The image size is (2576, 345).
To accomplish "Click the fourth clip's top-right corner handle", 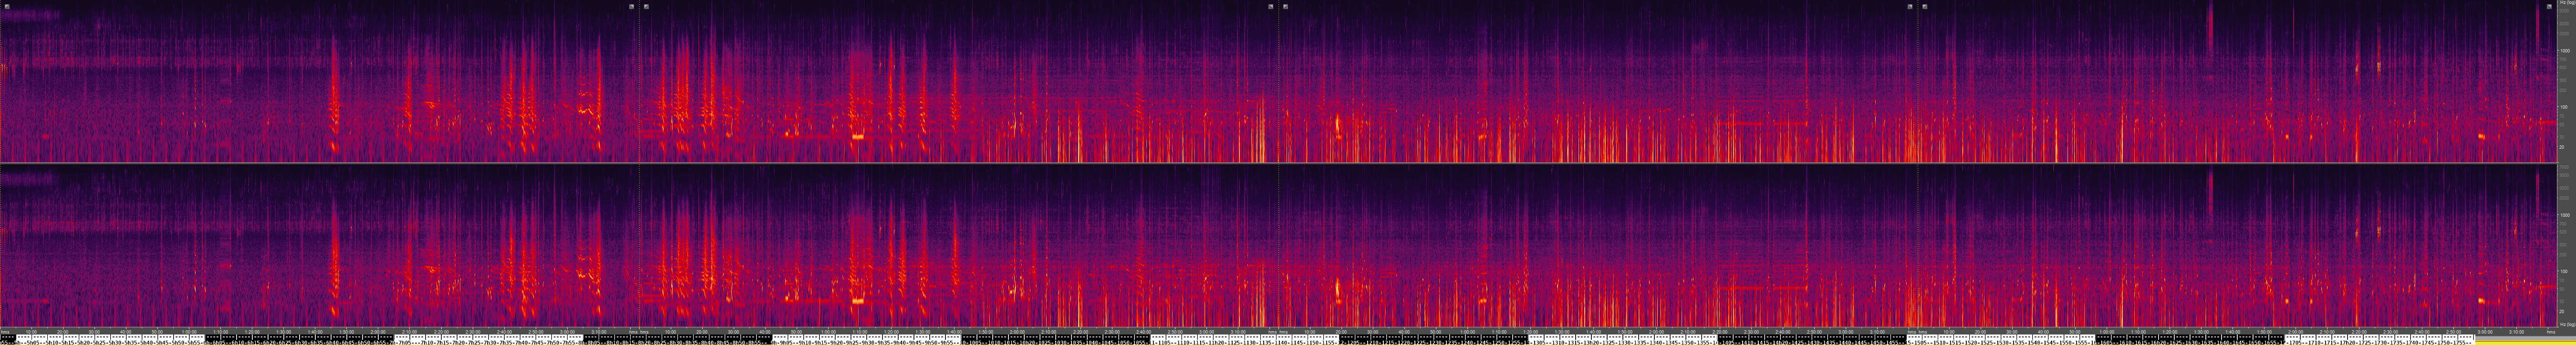I will click(2549, 6).
